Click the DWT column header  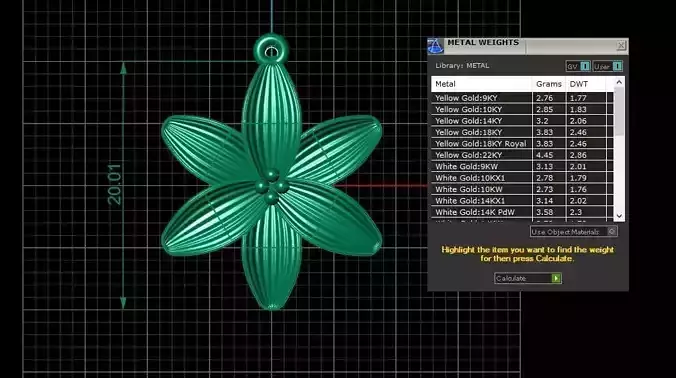585,84
